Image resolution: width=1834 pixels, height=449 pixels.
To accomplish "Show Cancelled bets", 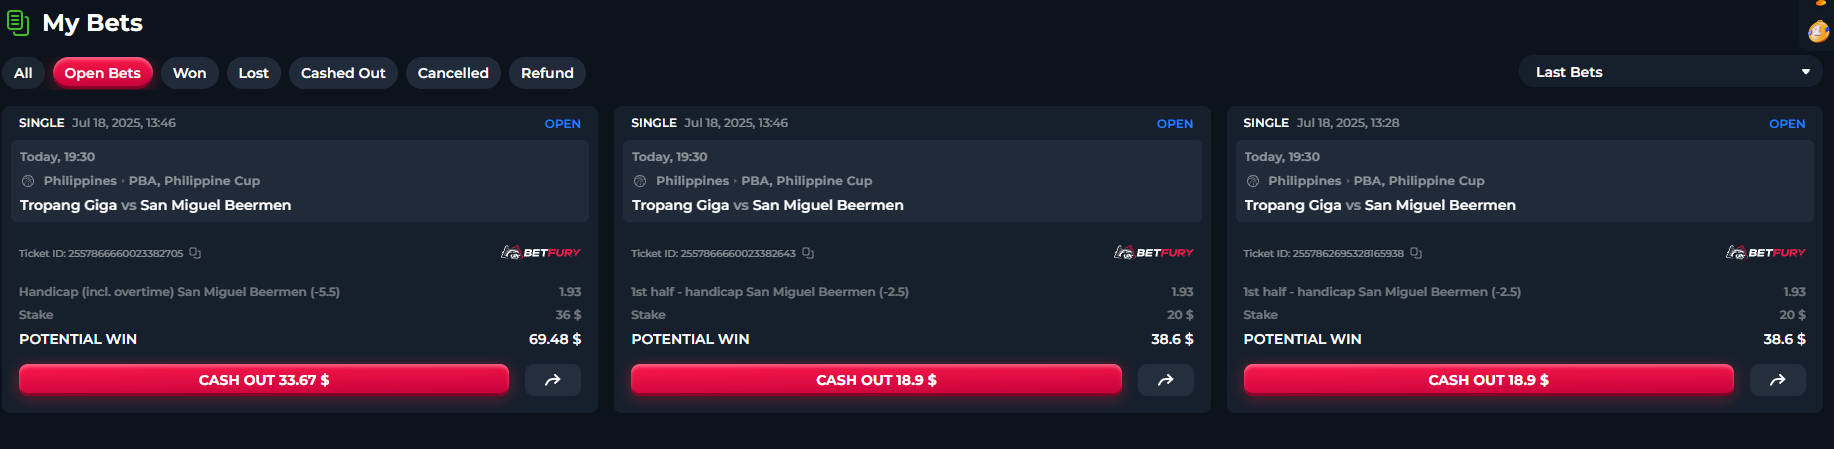I will tap(453, 73).
